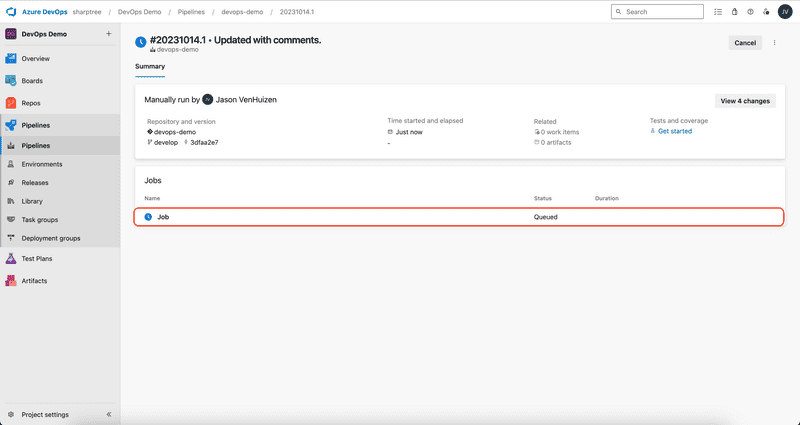Click 0 work items link
Image resolution: width=800 pixels, height=425 pixels.
(x=560, y=132)
